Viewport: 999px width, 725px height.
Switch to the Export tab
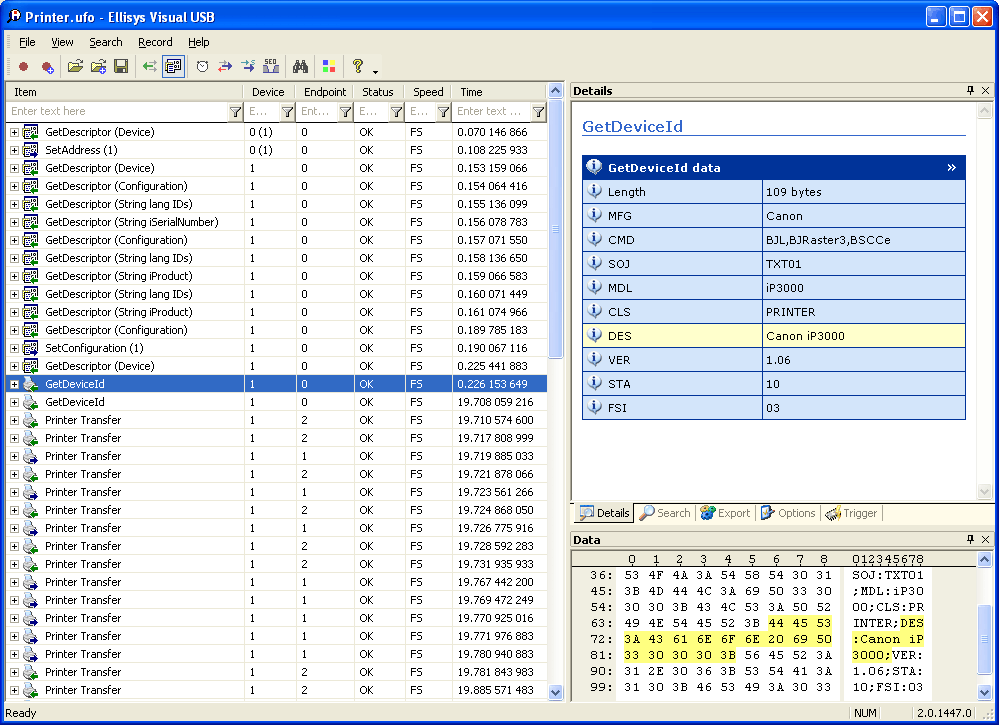(725, 513)
